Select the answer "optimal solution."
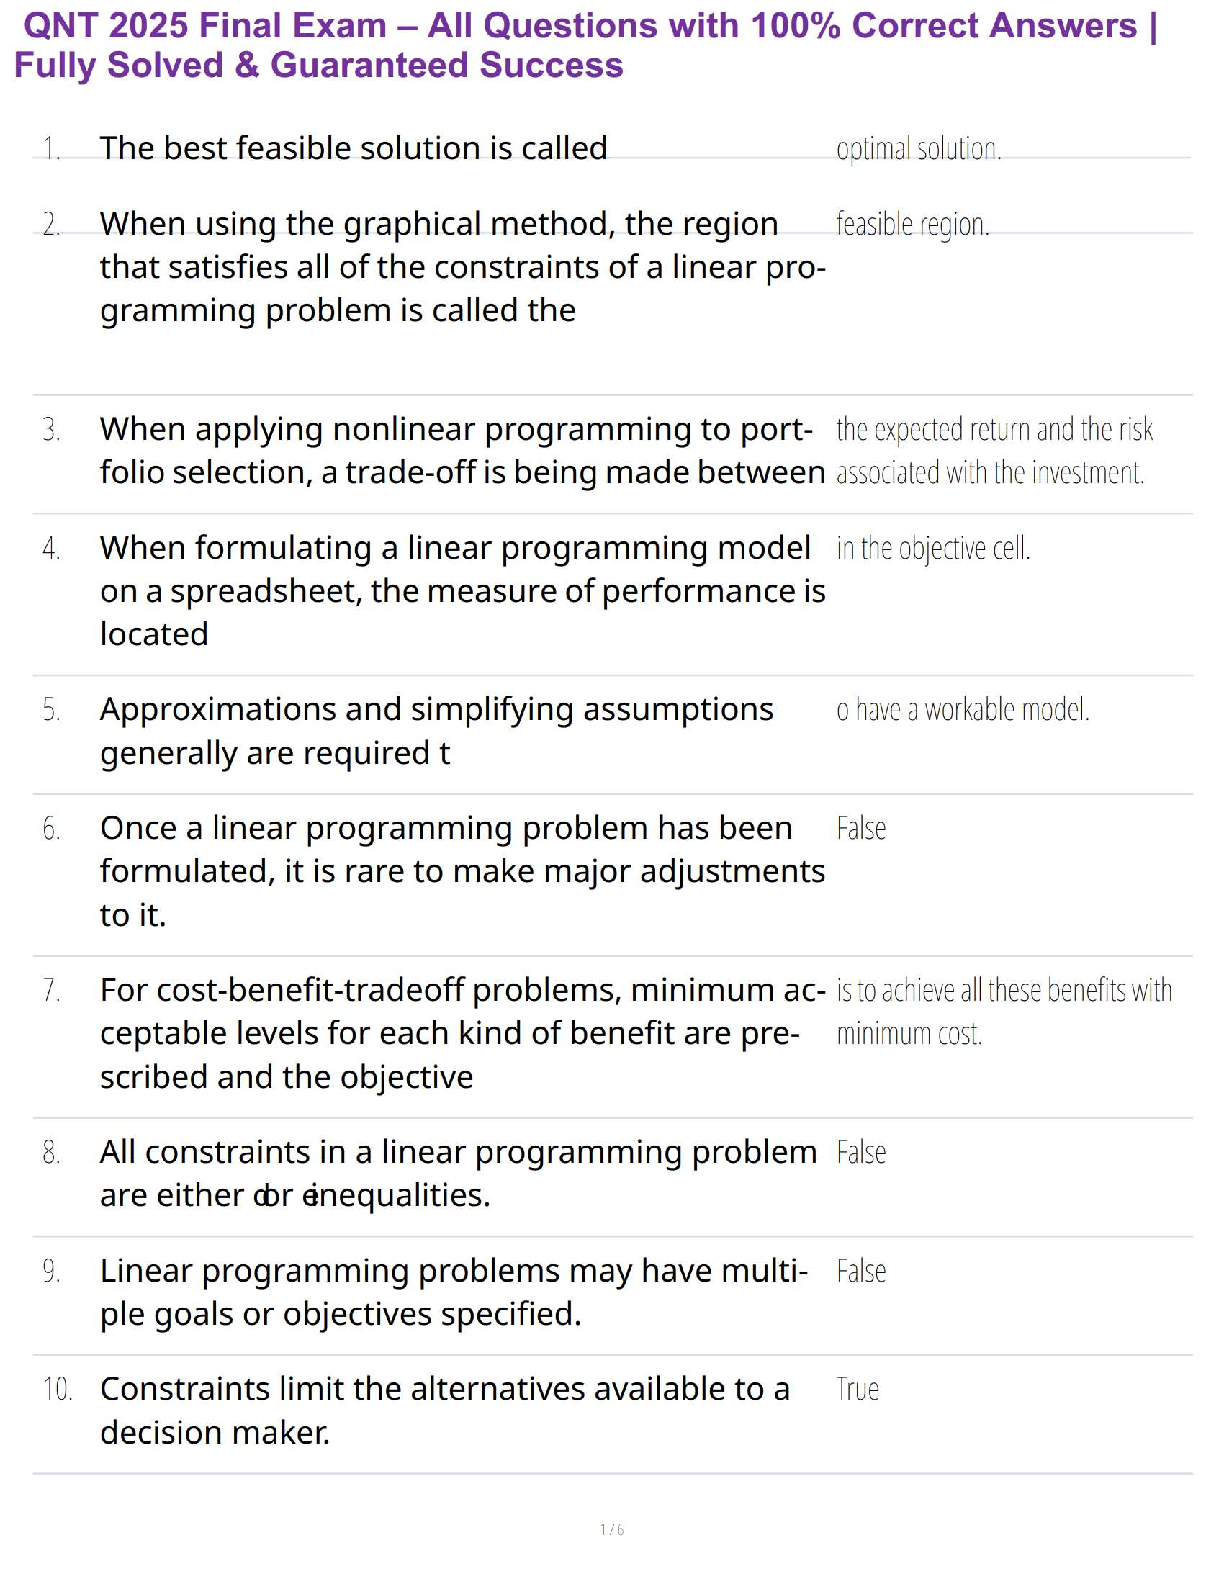Viewport: 1224px width, 1584px height. click(x=918, y=149)
